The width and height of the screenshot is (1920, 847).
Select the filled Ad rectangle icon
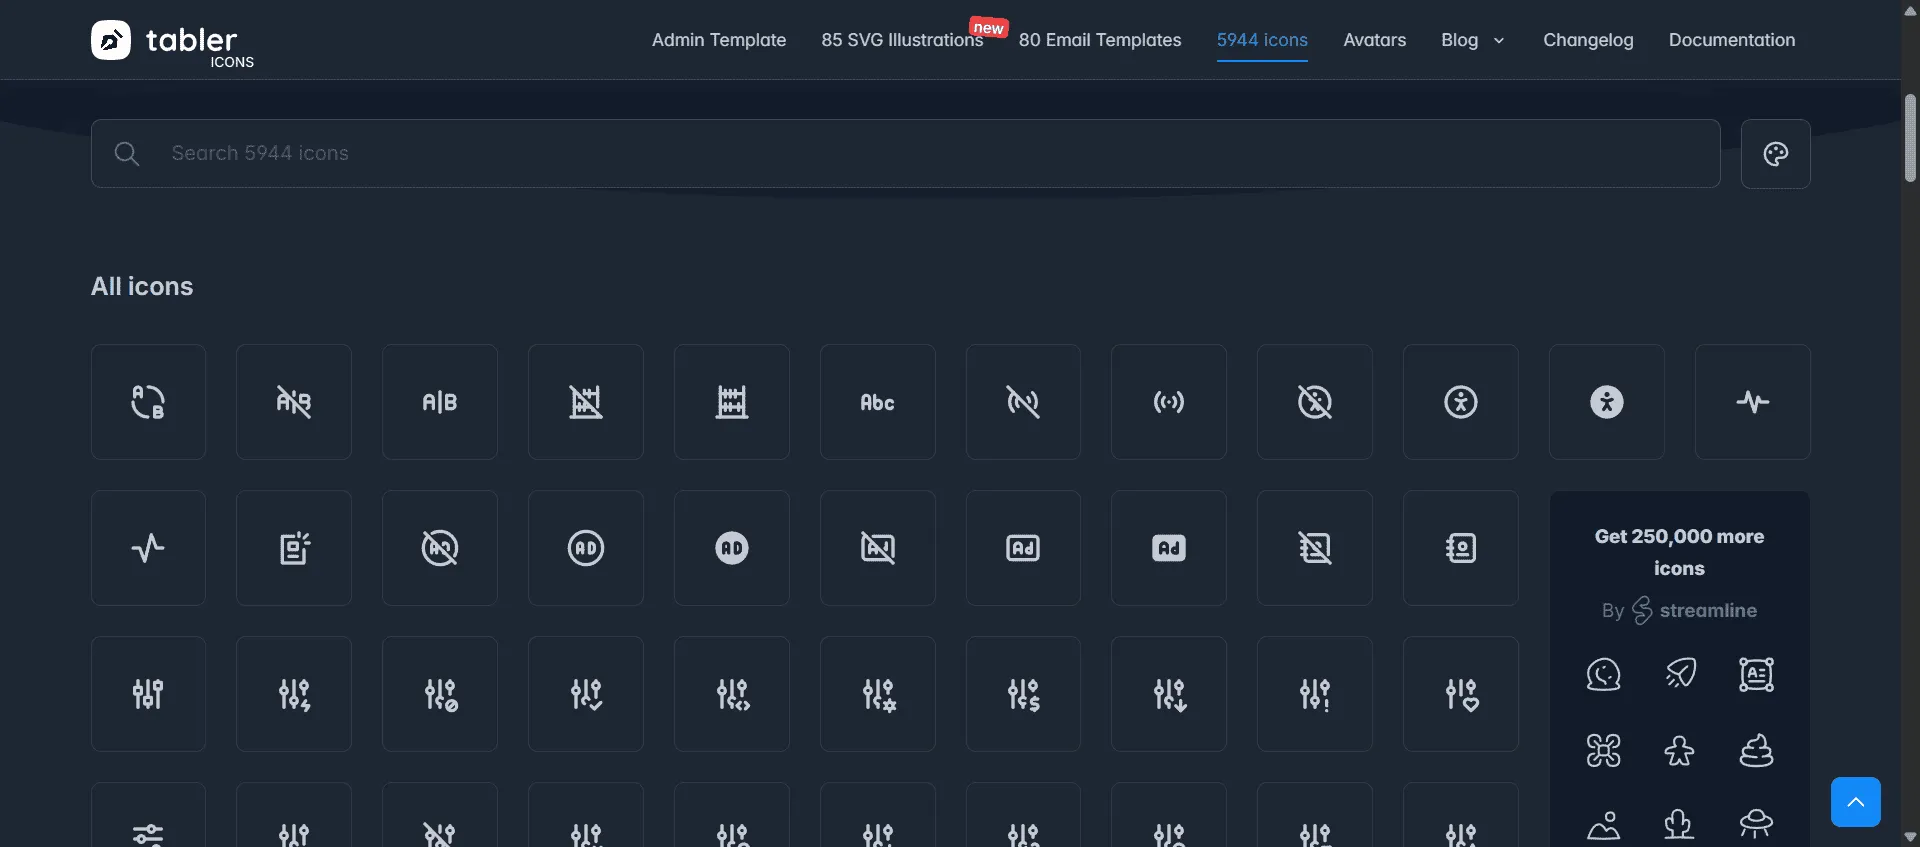pyautogui.click(x=1169, y=548)
